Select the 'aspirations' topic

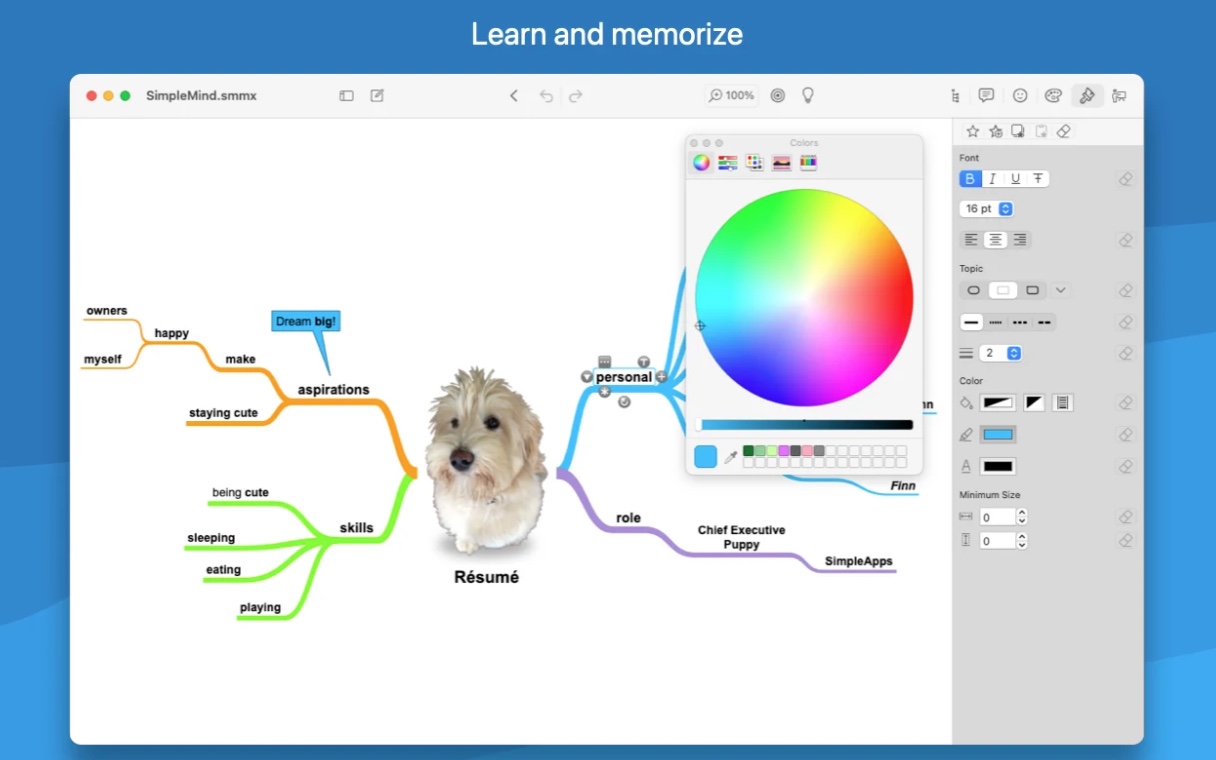tap(334, 389)
